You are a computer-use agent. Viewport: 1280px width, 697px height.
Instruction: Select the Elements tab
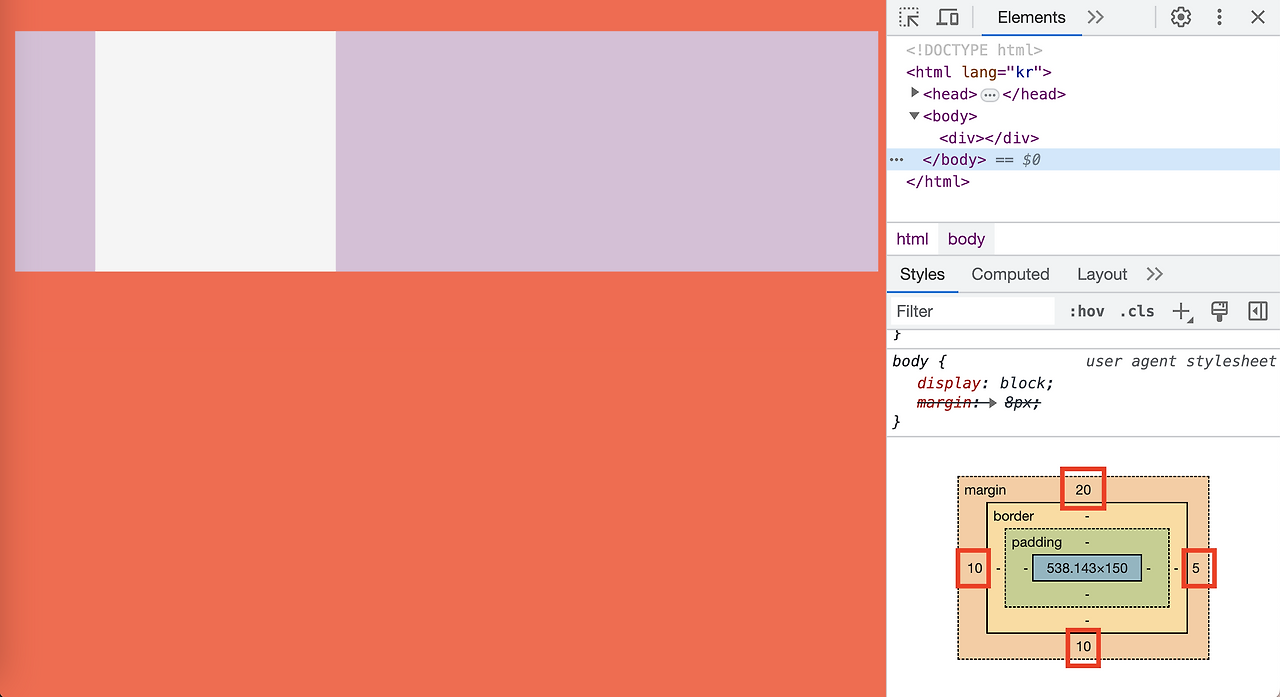point(1031,17)
